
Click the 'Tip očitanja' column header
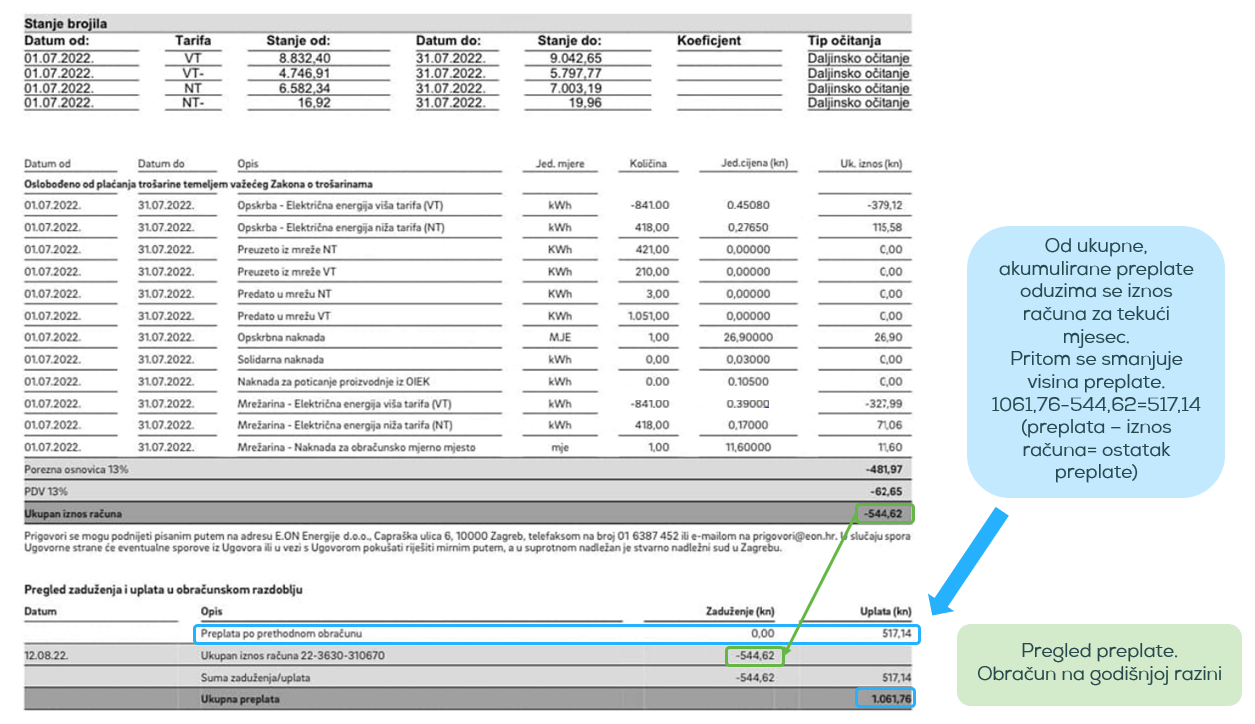tap(844, 41)
